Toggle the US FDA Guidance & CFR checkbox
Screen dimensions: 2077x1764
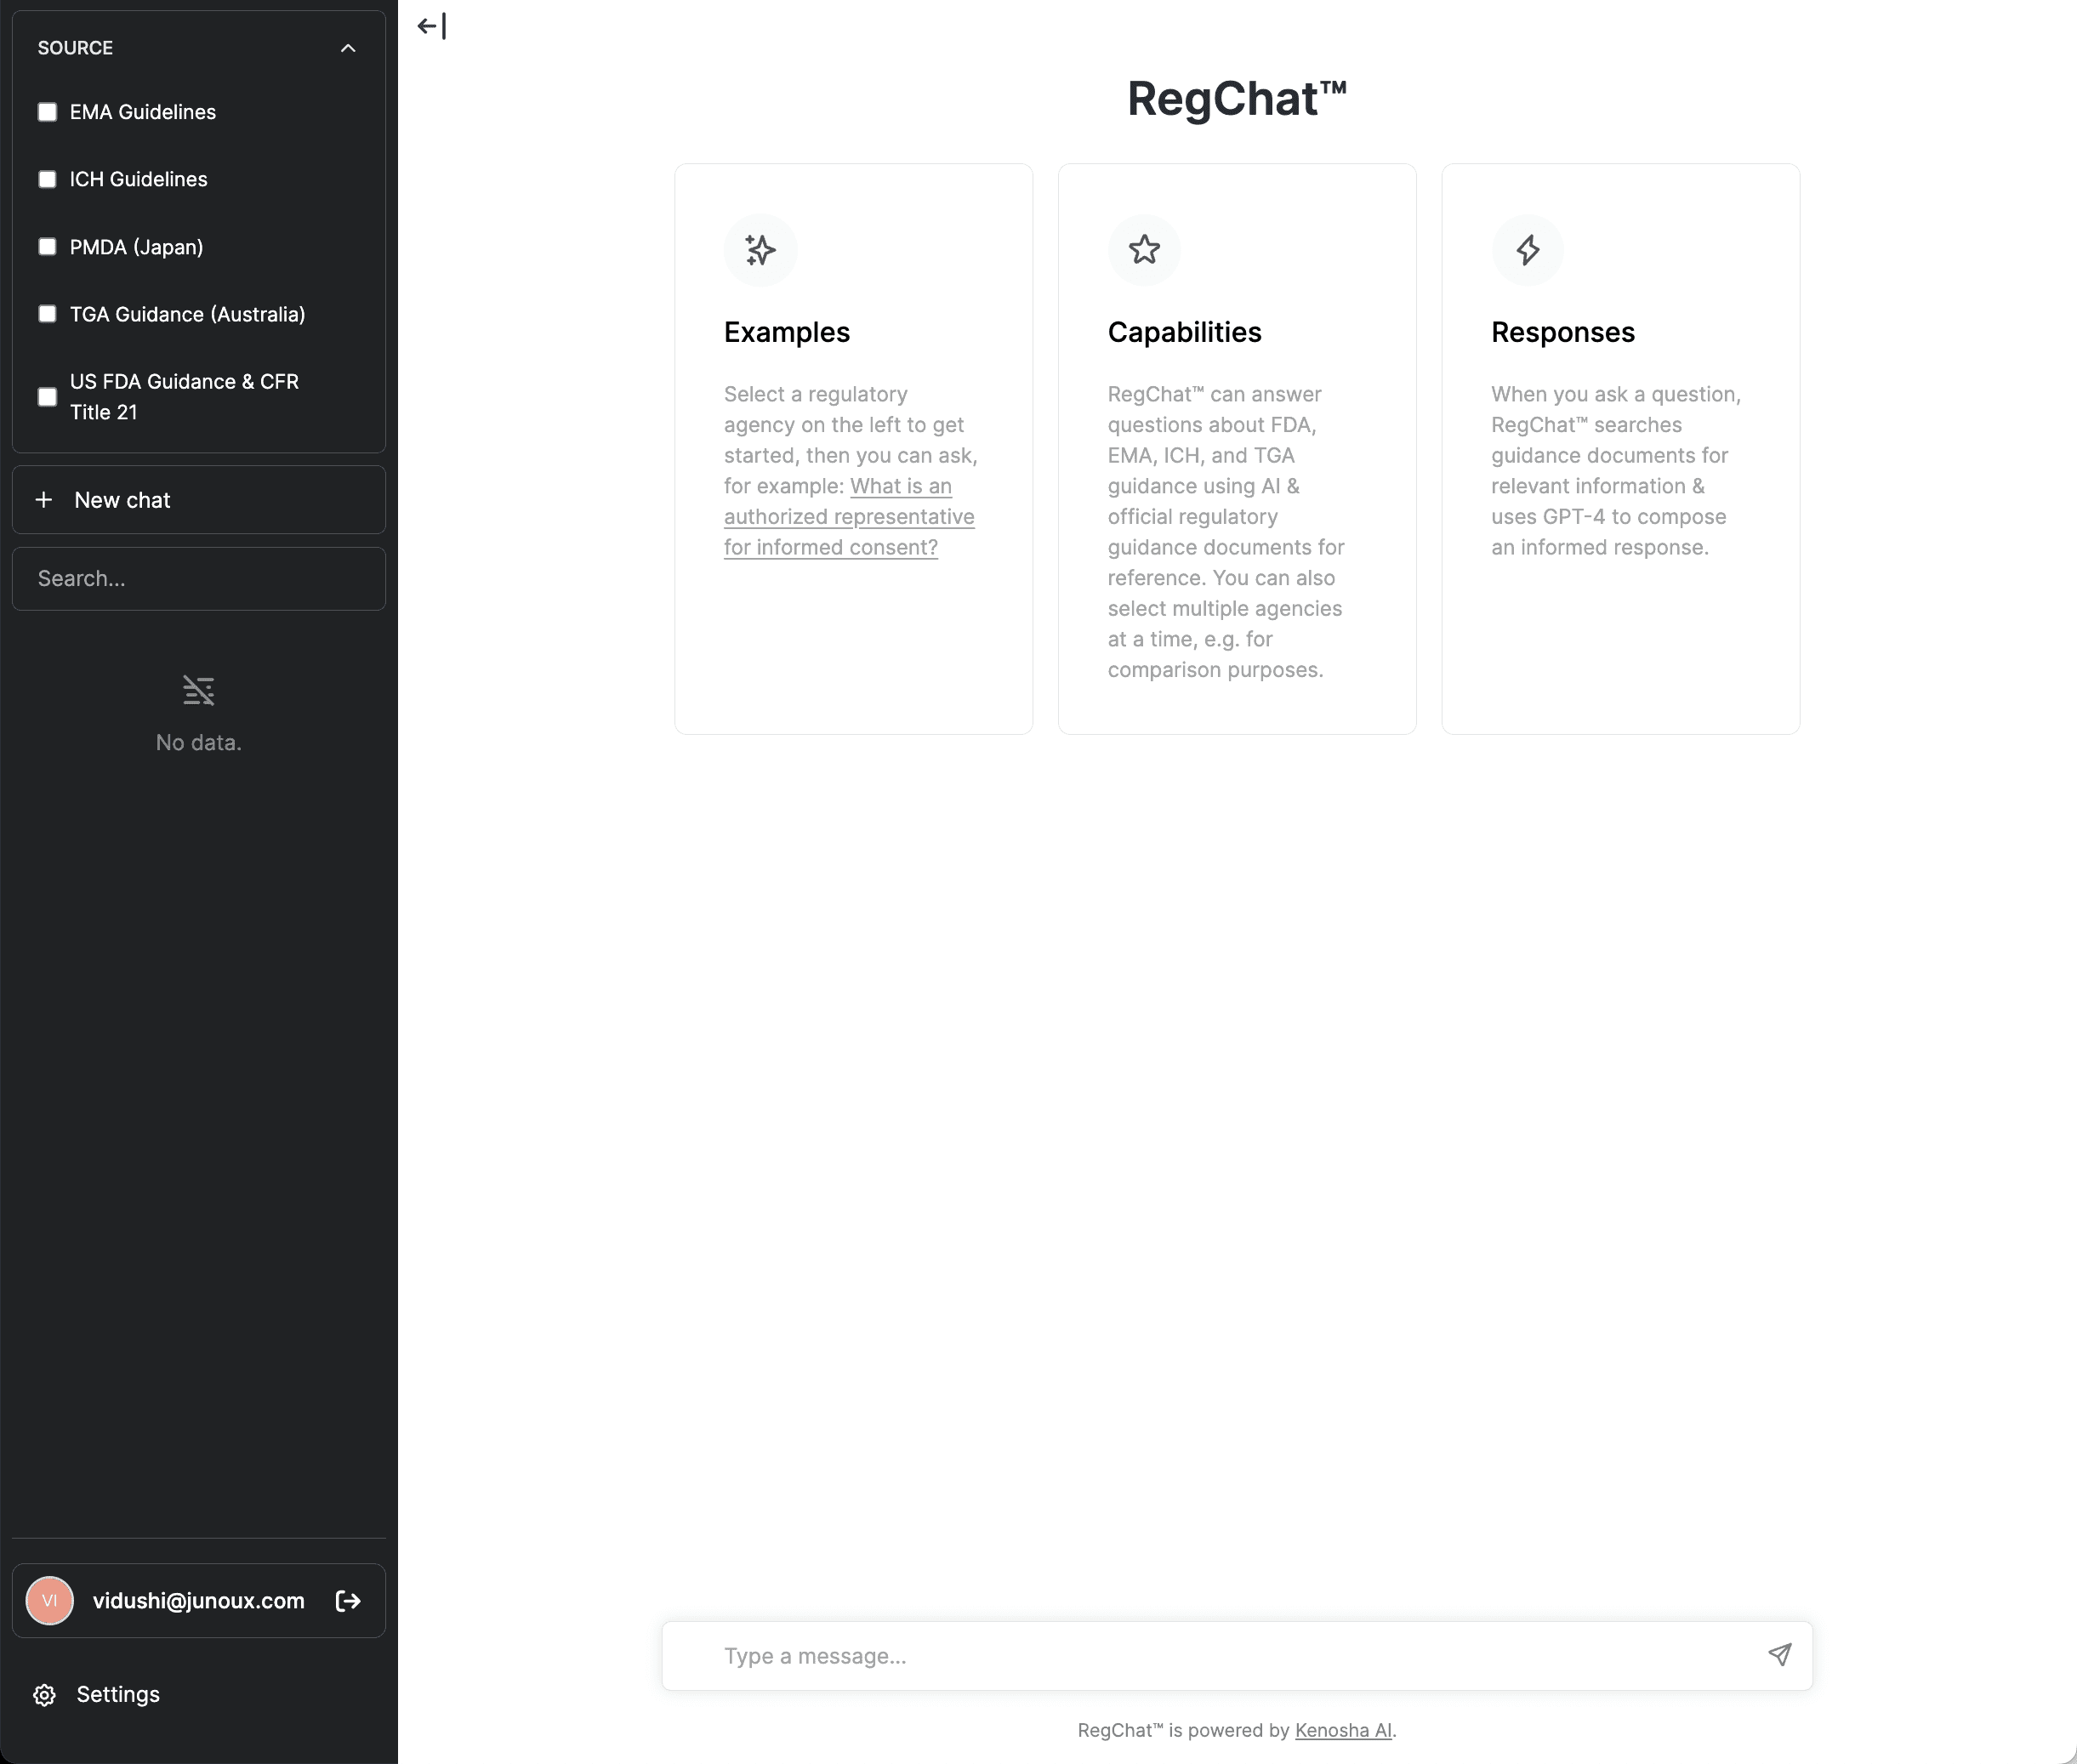pyautogui.click(x=47, y=397)
